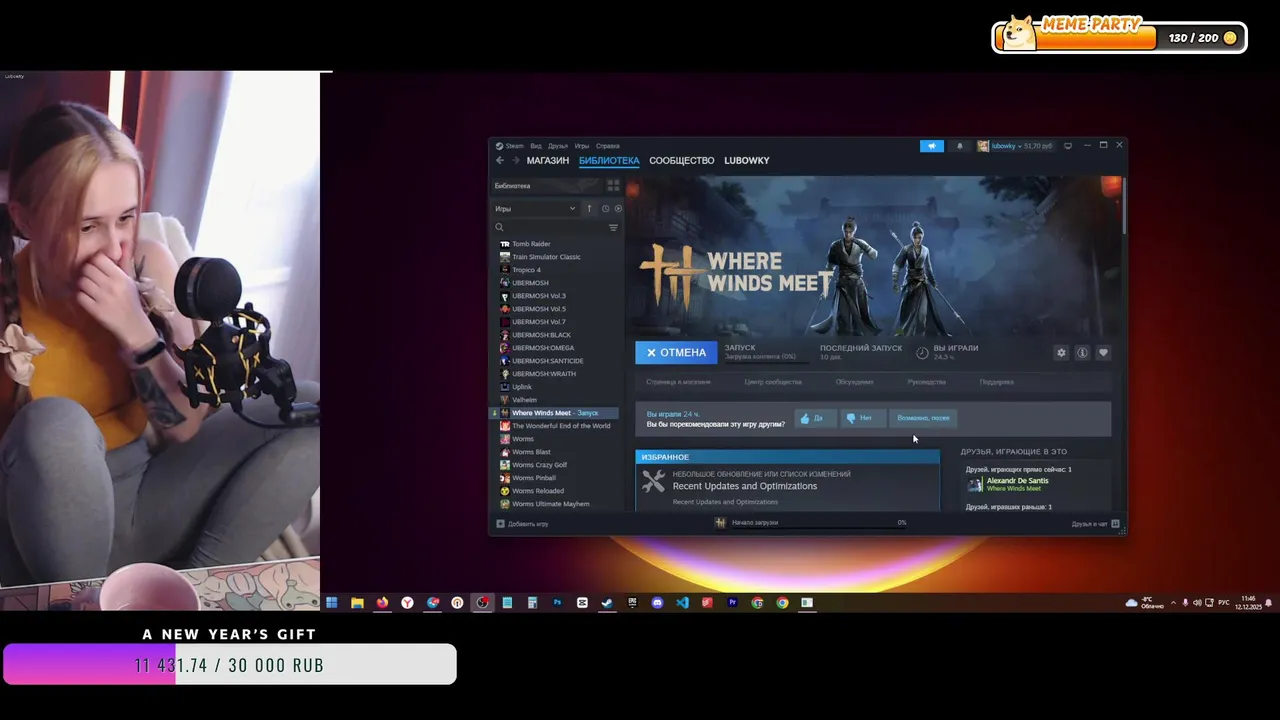This screenshot has width=1280, height=720.
Task: Open the Discord taskbar icon
Action: pos(657,603)
